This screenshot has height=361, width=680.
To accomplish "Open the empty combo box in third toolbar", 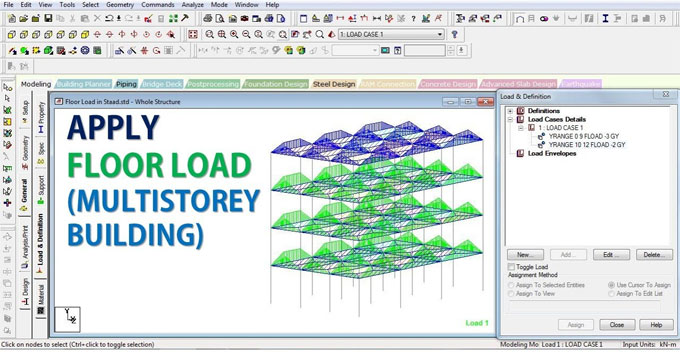I will pos(355,51).
